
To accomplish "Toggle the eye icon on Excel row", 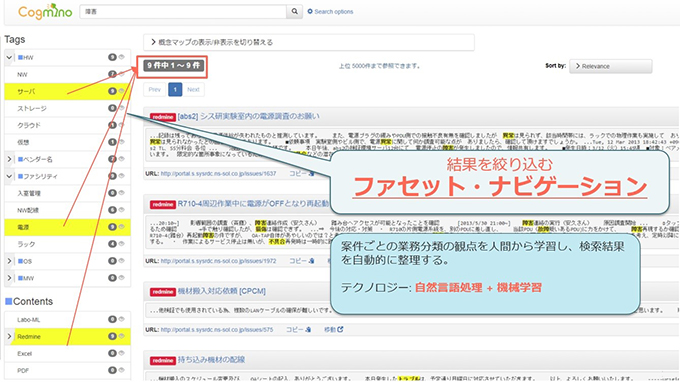I will point(122,353).
